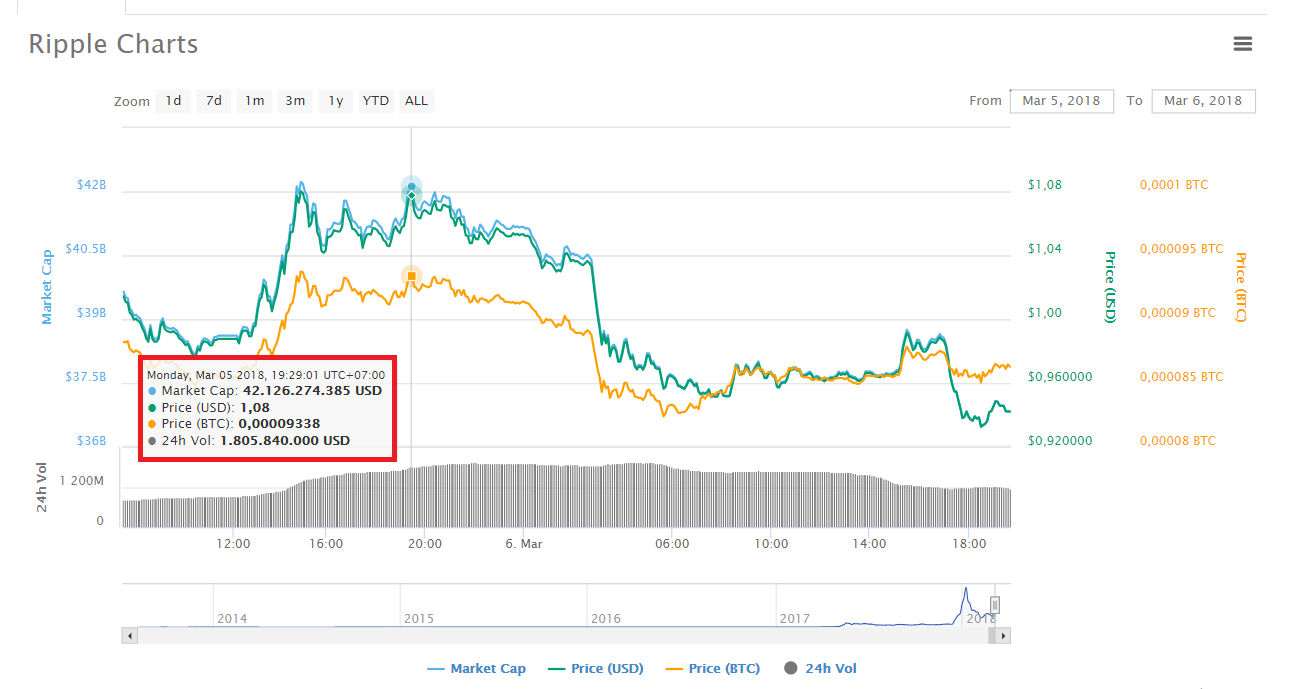This screenshot has height=689, width=1296.
Task: Open the chart hamburger menu icon
Action: [1243, 44]
